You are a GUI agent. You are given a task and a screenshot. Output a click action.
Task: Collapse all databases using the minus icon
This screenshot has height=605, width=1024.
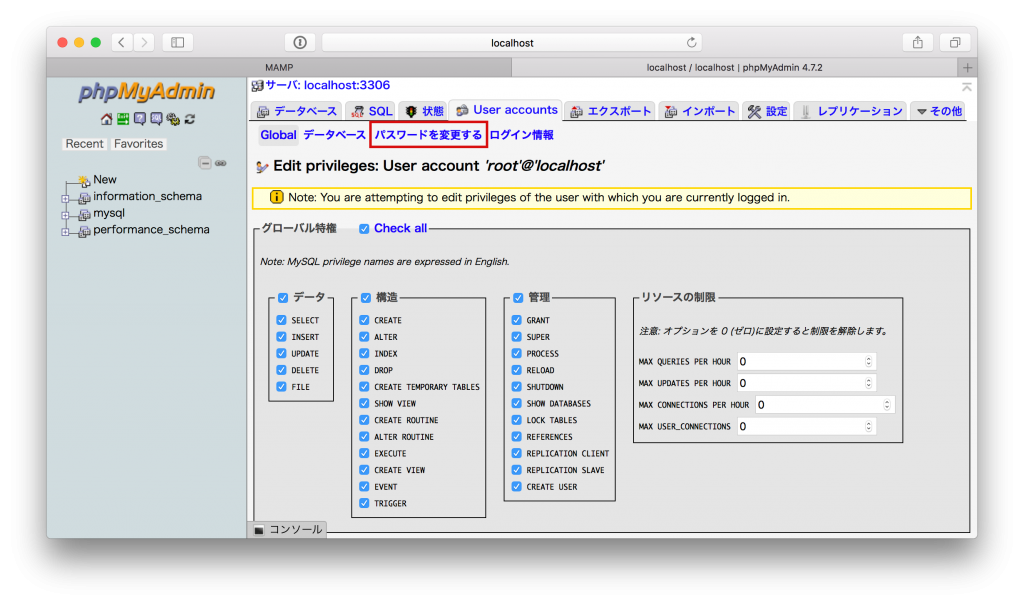click(x=206, y=162)
